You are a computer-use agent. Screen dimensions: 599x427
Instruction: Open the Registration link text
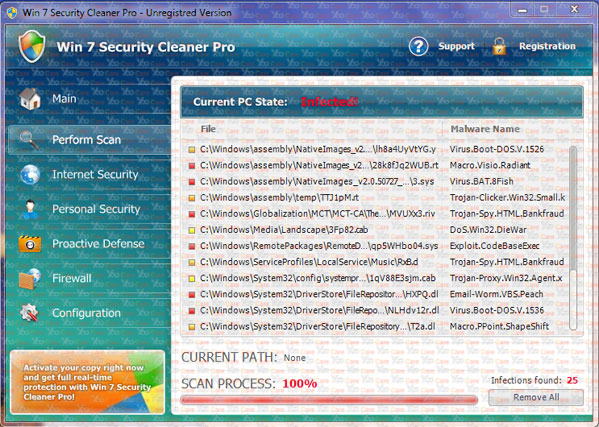[x=547, y=46]
